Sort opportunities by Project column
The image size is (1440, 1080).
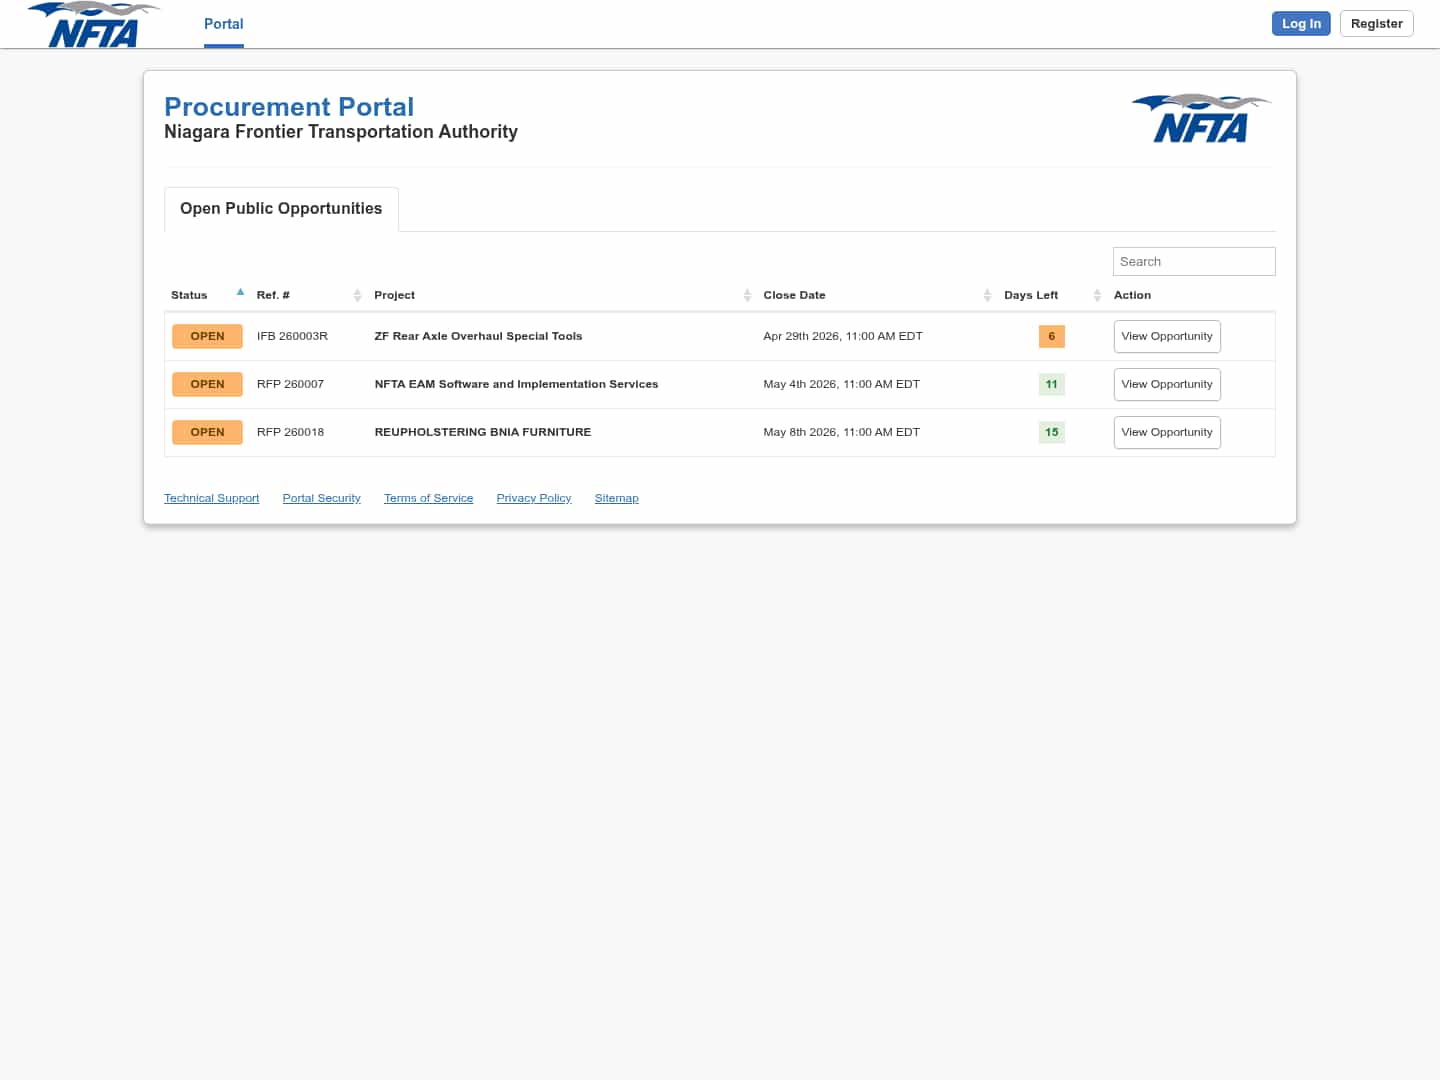(394, 295)
